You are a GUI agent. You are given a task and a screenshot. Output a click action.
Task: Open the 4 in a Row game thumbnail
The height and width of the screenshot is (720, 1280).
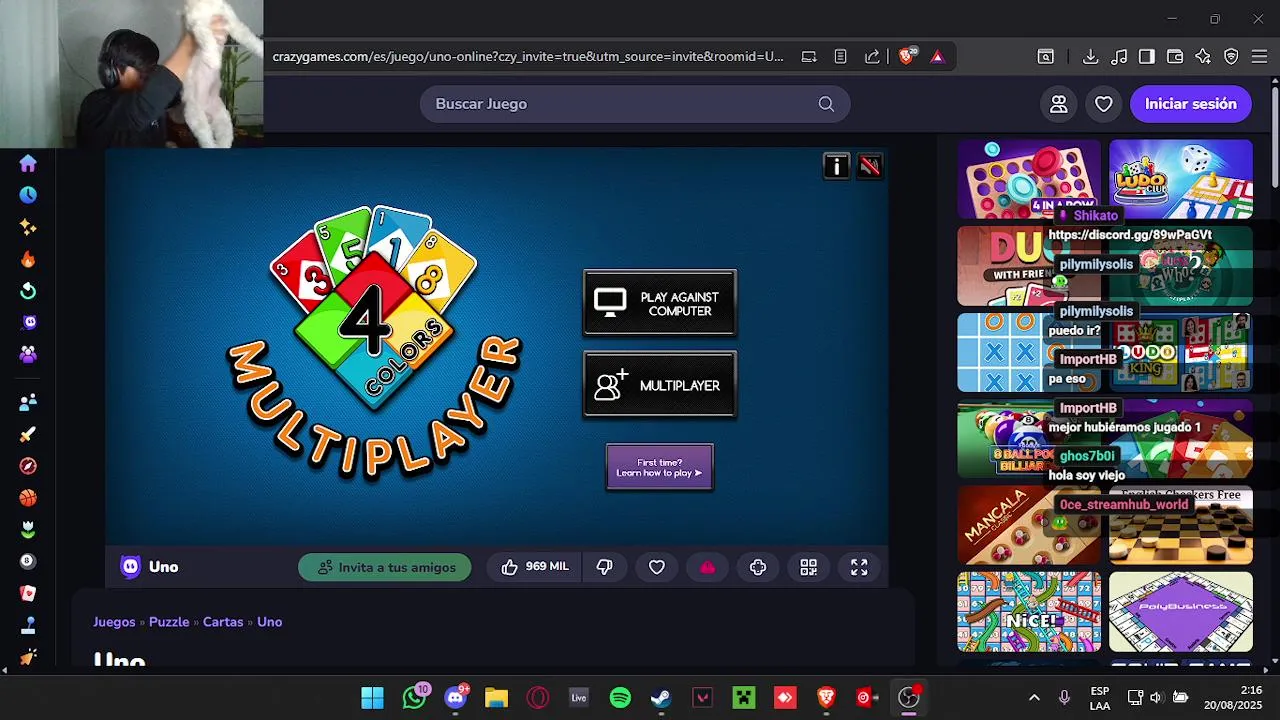pos(1029,179)
